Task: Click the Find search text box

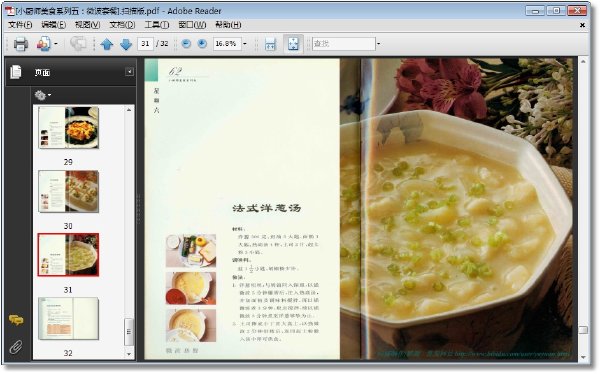Action: tap(344, 44)
